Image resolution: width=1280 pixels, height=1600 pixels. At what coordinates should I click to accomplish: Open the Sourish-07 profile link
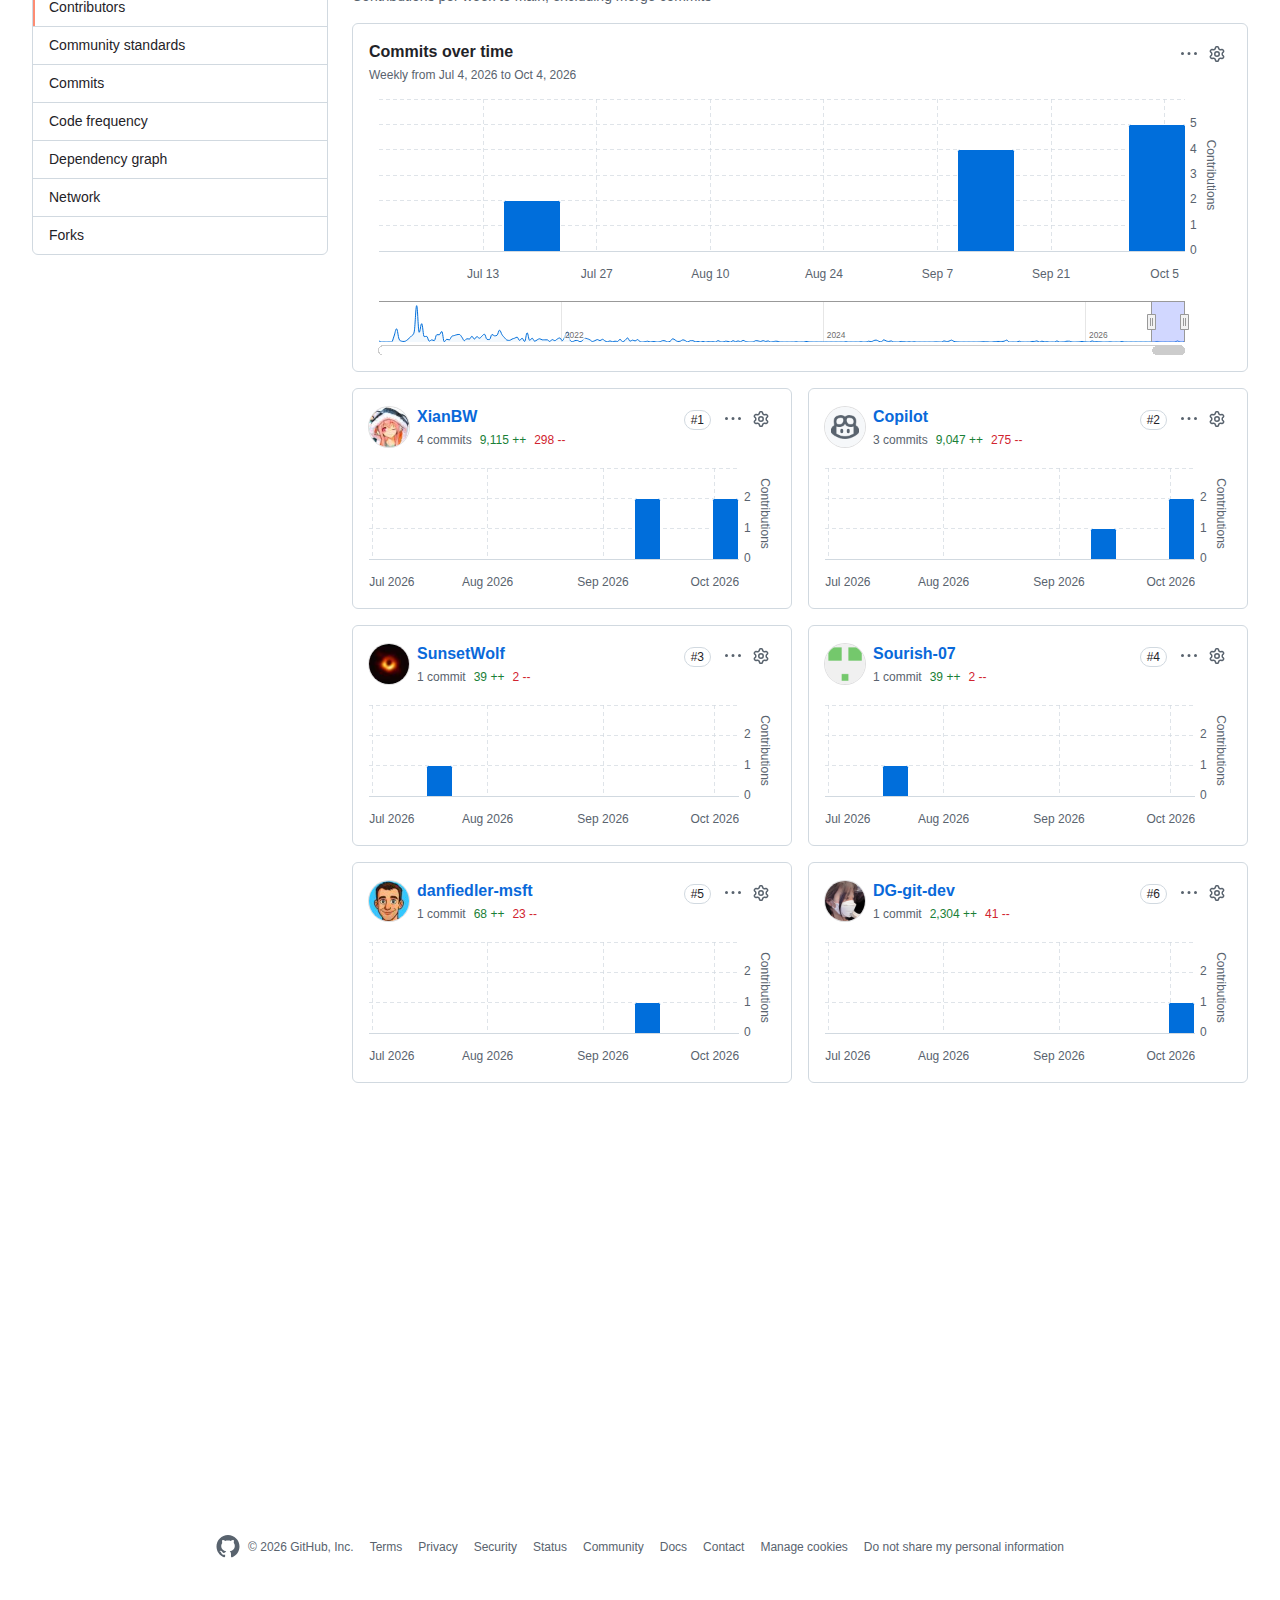click(x=914, y=654)
